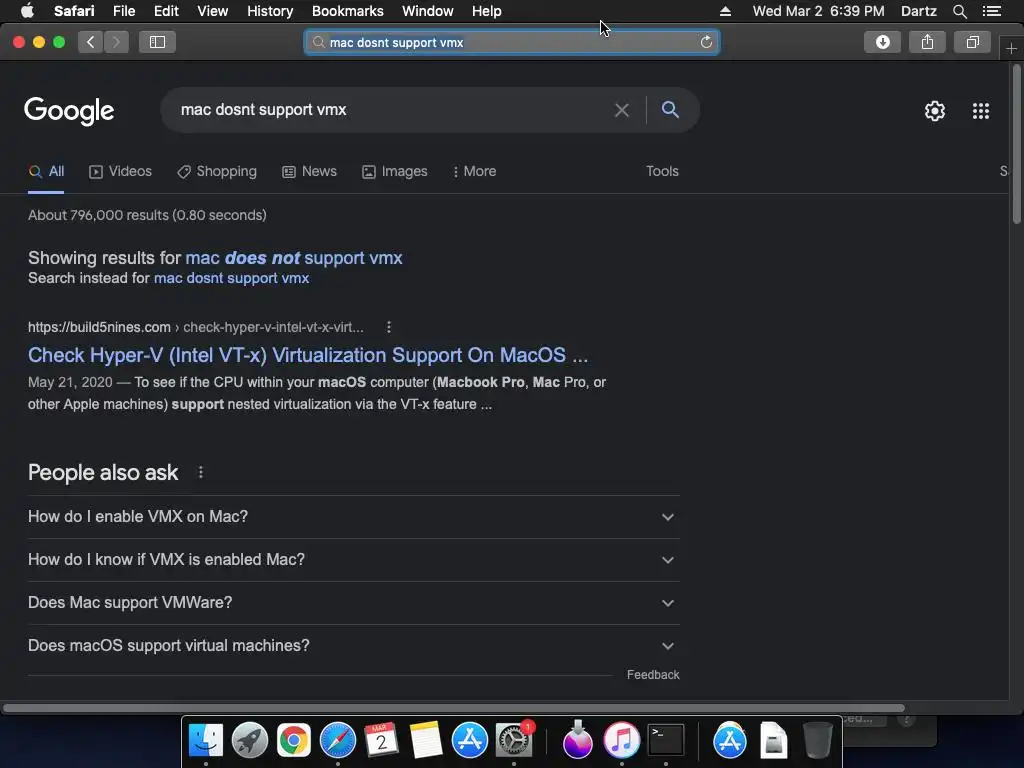Launch Launchpad rocket in Dock
The width and height of the screenshot is (1024, 768).
(x=249, y=741)
